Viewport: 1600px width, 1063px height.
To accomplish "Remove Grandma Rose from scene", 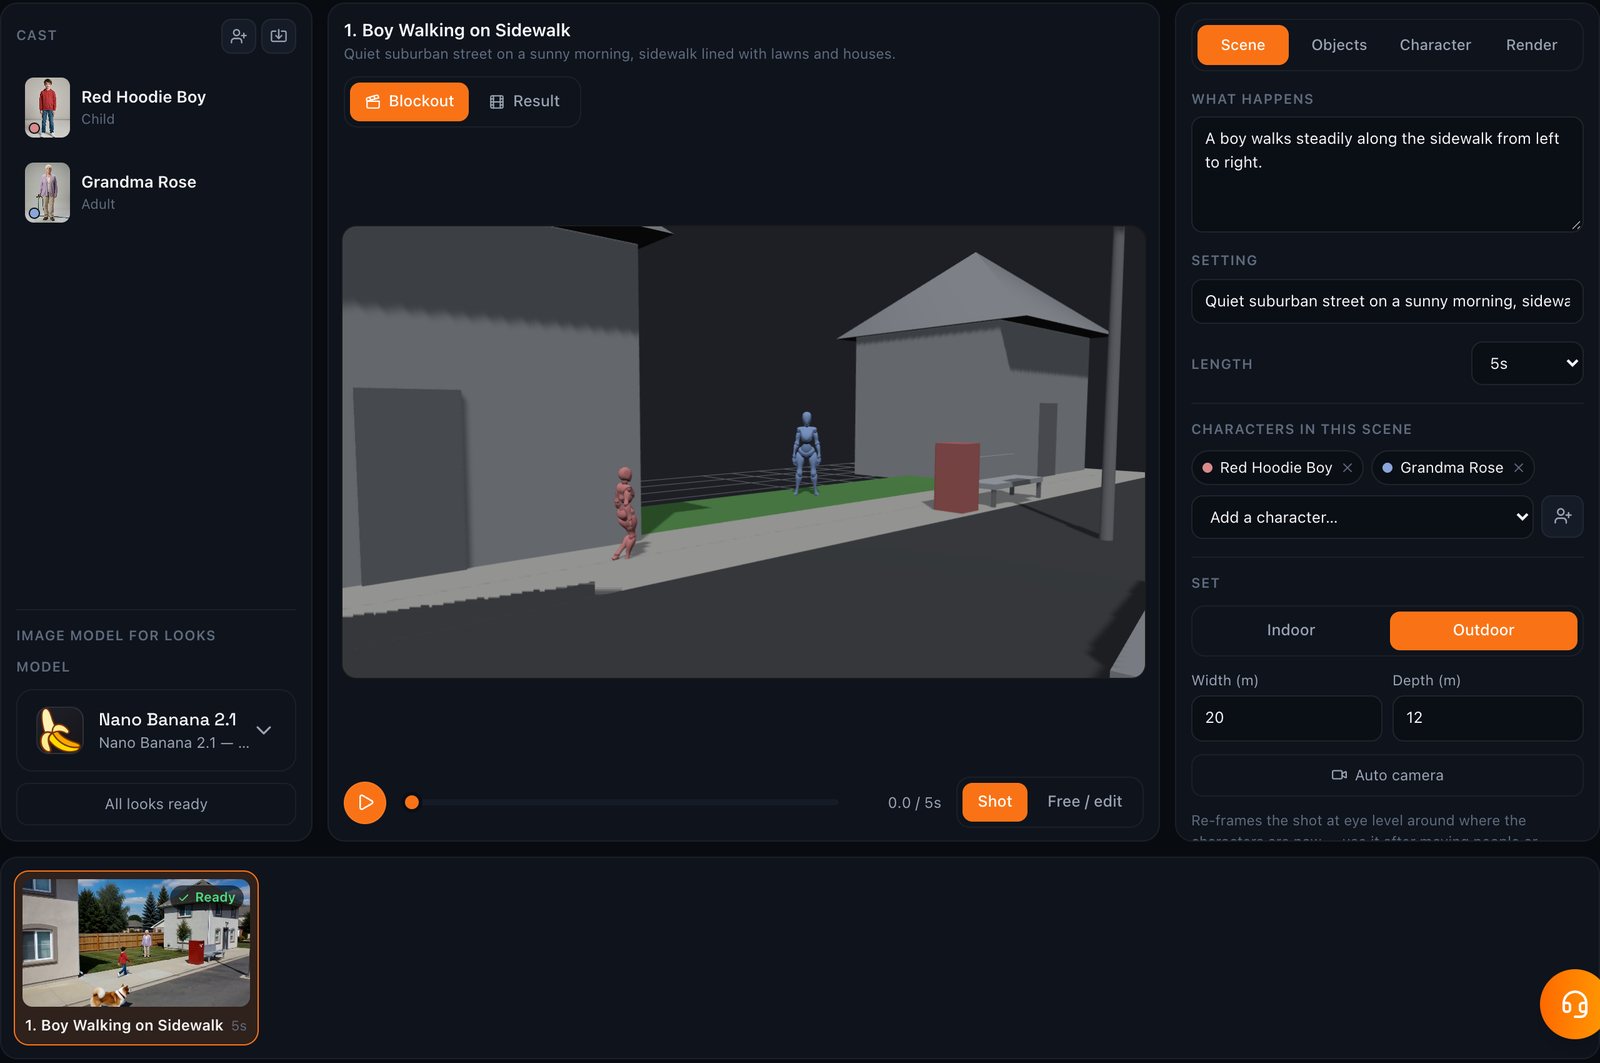I will point(1518,468).
